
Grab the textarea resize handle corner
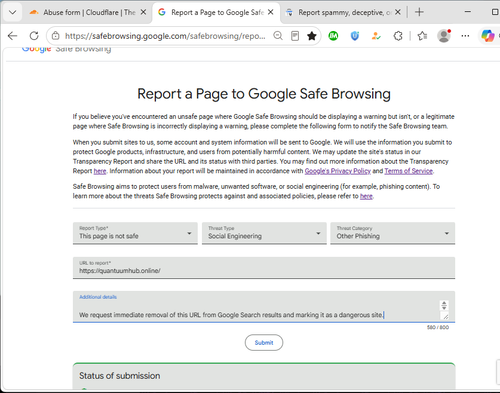(446, 316)
